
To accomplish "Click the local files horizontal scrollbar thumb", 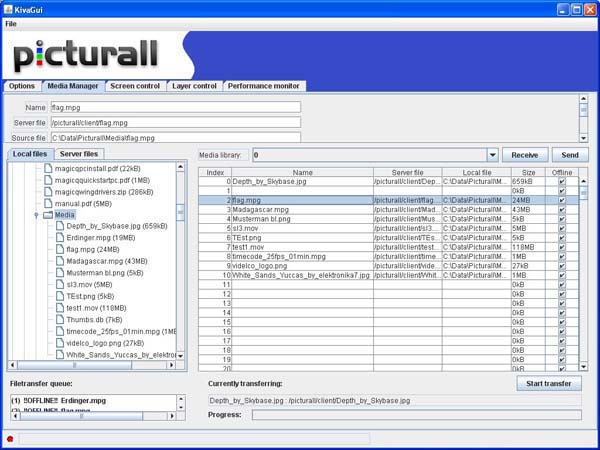I will pyautogui.click(x=75, y=365).
